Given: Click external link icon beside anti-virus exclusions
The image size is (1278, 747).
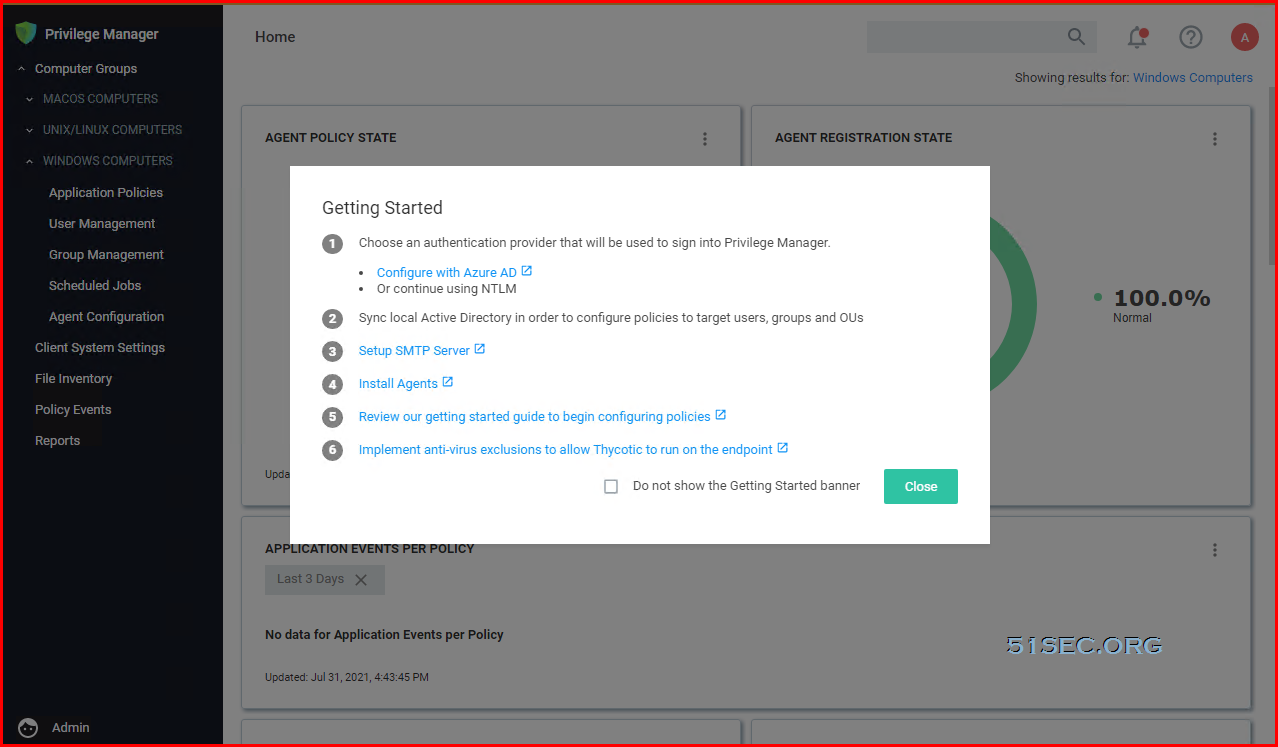Looking at the screenshot, I should (783, 448).
